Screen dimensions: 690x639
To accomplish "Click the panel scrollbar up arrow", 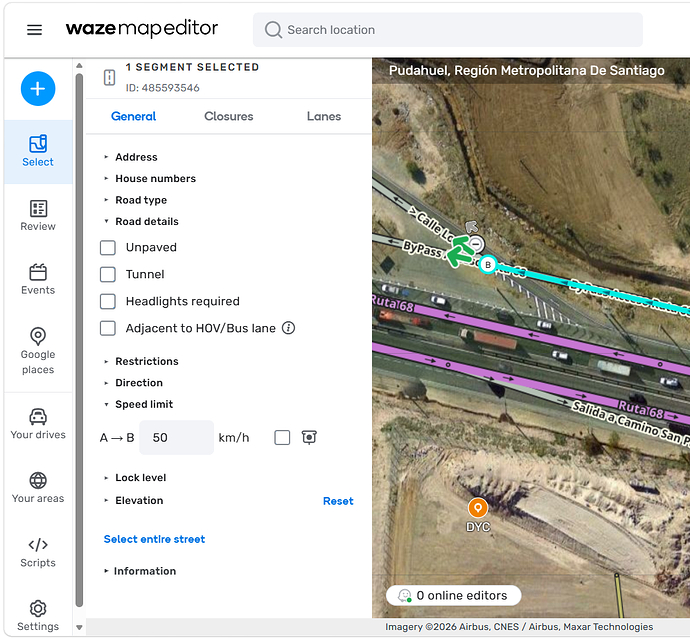I will pyautogui.click(x=79, y=66).
